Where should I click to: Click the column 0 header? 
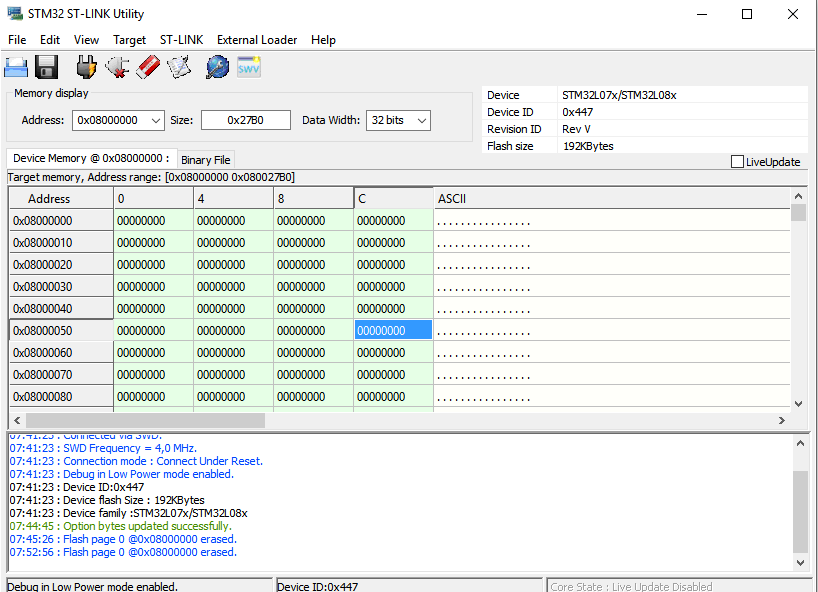[153, 199]
